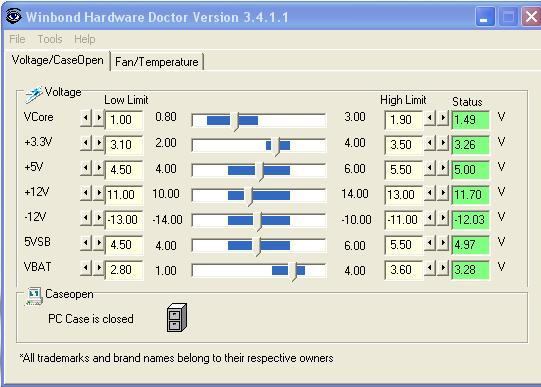The image size is (541, 387).
Task: Open the File menu
Action: coord(17,39)
